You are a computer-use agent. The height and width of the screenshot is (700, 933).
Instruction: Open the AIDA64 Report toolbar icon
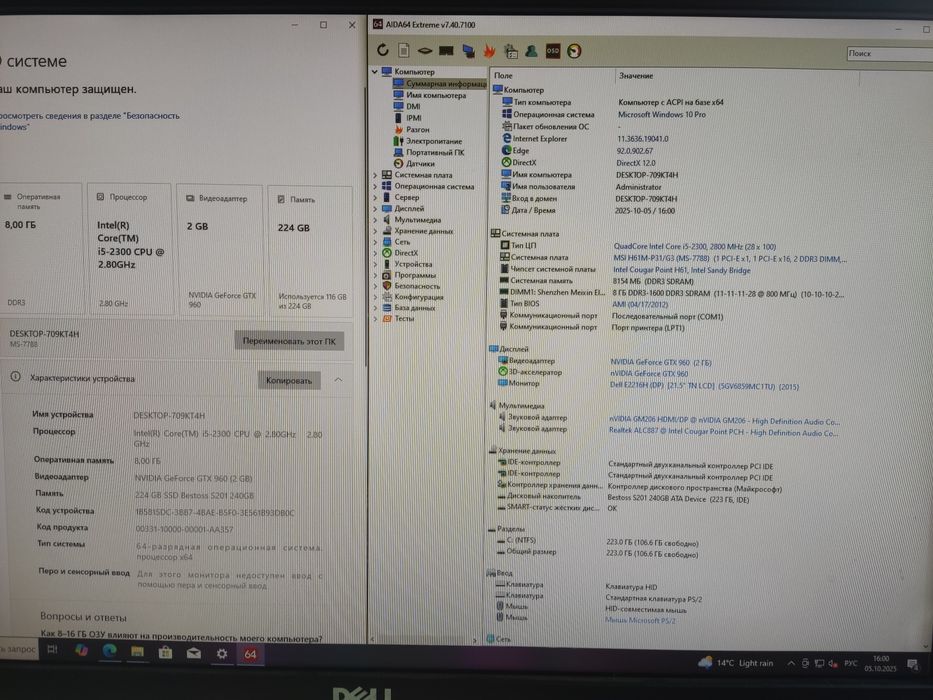coord(403,51)
